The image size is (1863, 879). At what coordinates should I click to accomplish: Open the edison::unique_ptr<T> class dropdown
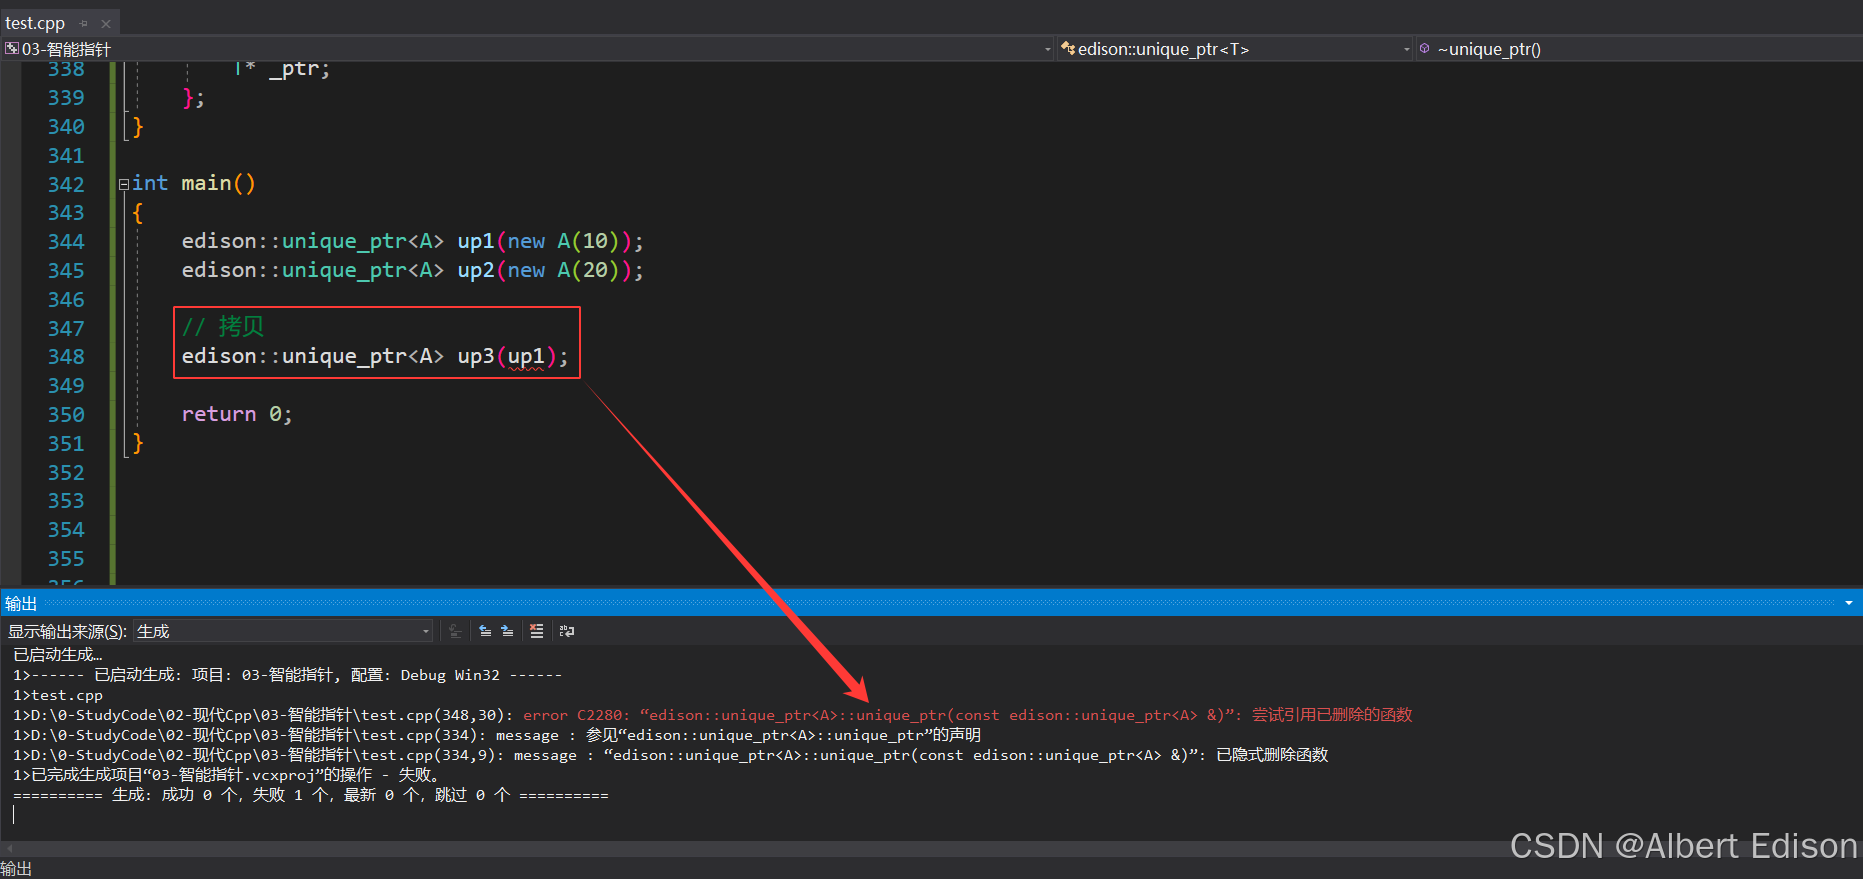point(1235,49)
